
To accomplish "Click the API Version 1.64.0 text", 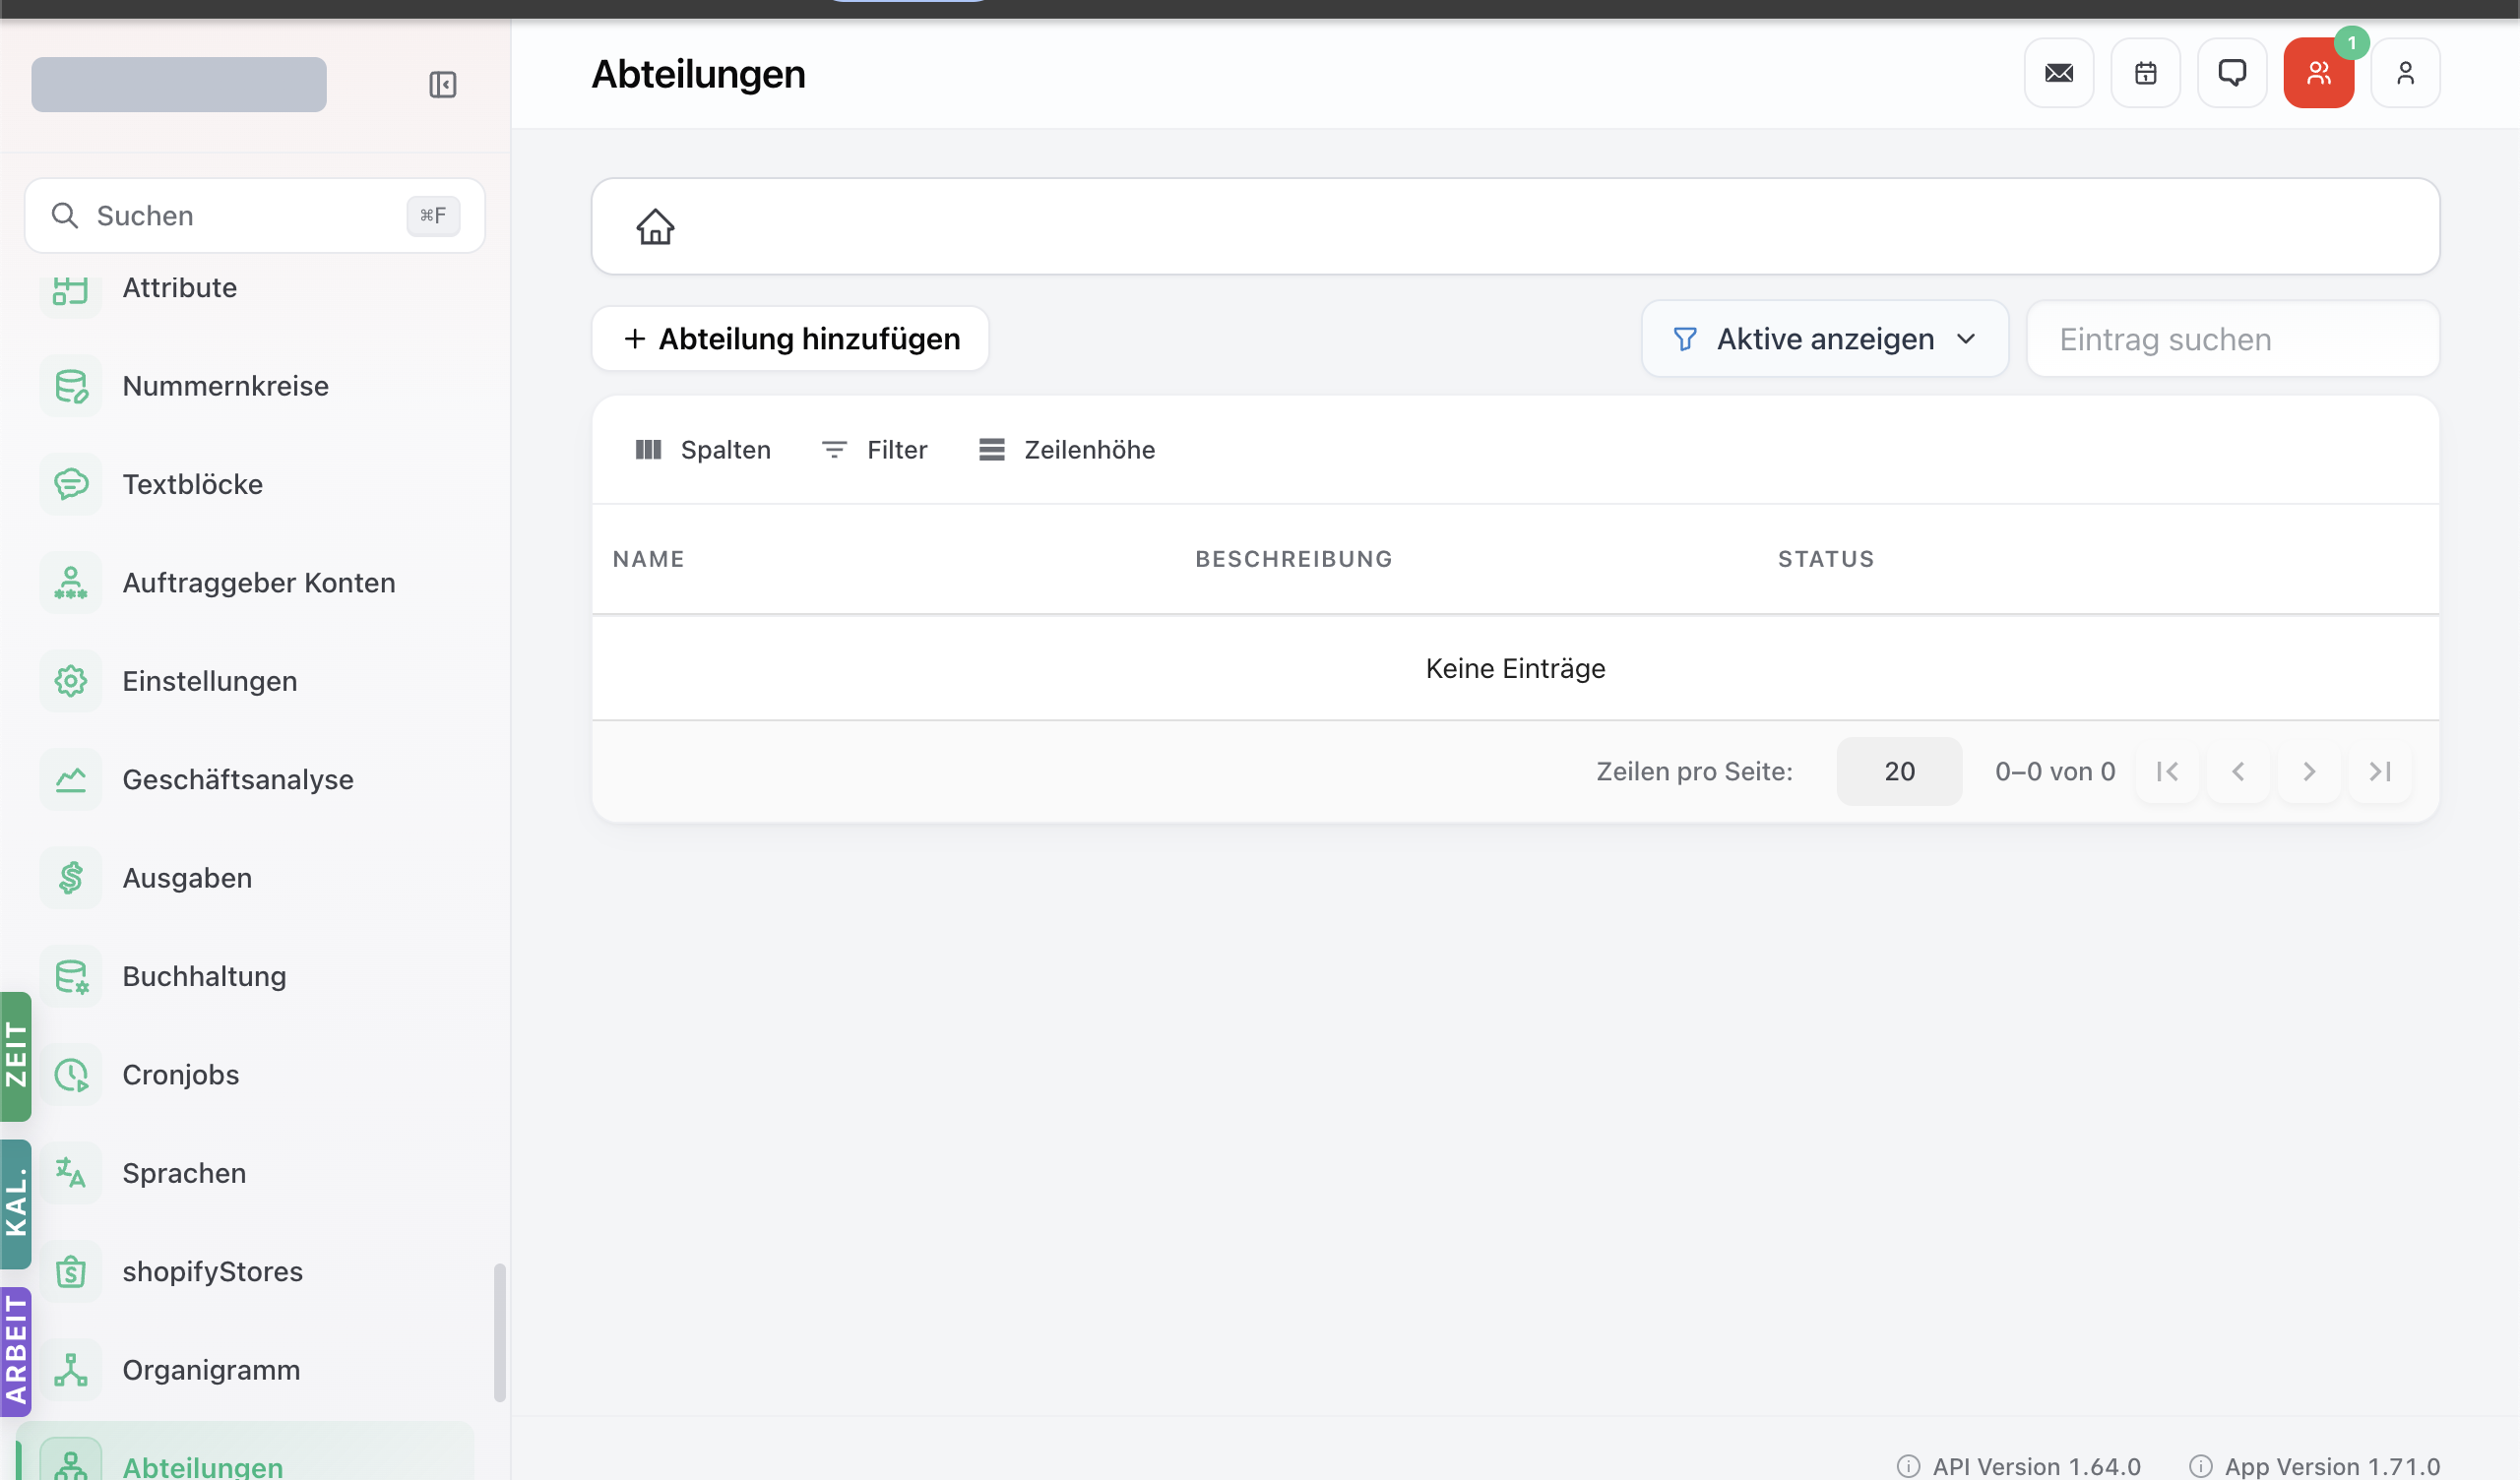I will pos(2036,1466).
